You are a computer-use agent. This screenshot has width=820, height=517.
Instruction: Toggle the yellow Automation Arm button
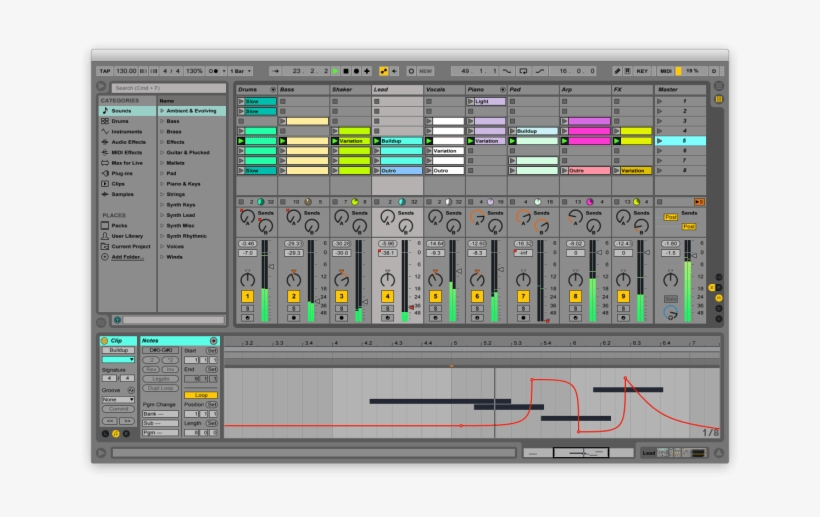(384, 71)
